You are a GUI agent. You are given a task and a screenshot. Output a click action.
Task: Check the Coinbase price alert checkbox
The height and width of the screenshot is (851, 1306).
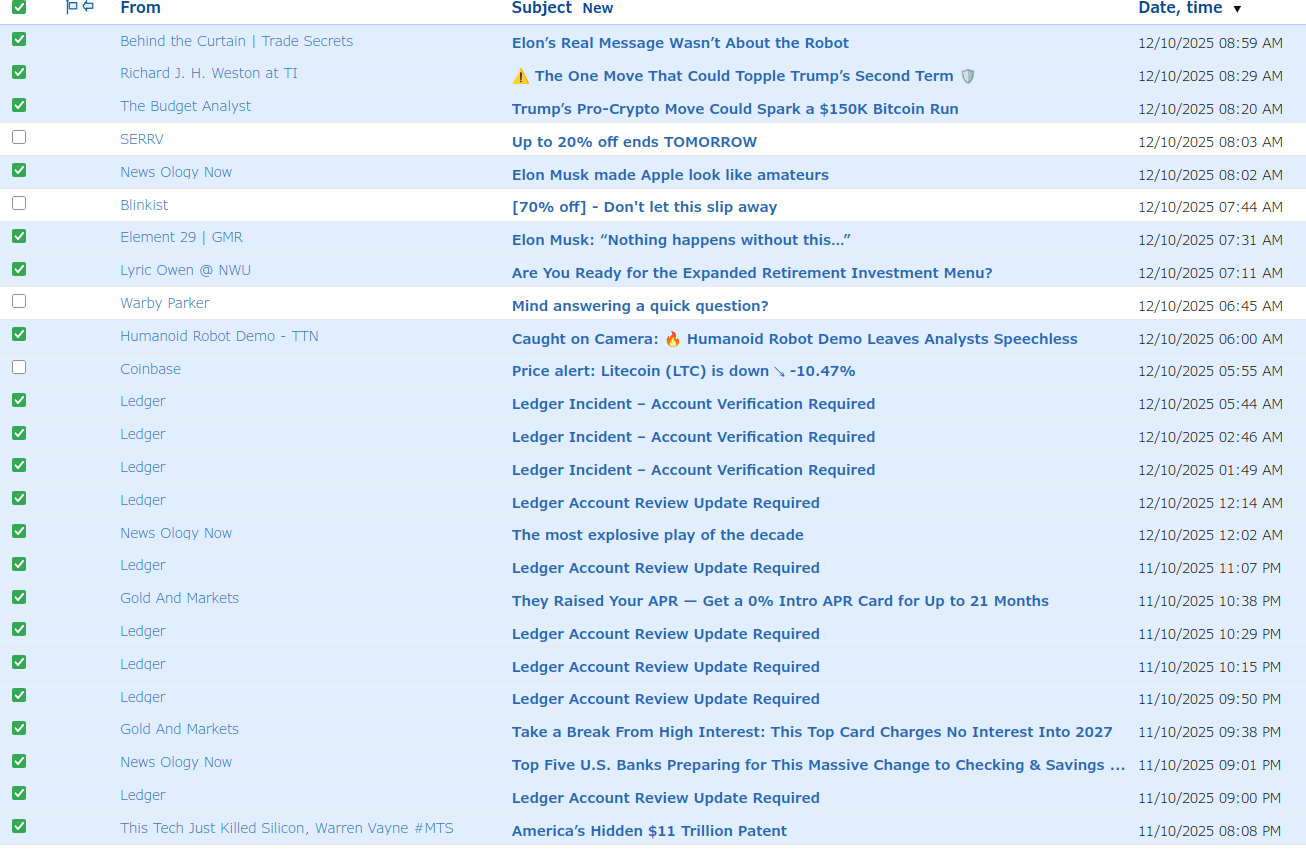(x=19, y=368)
